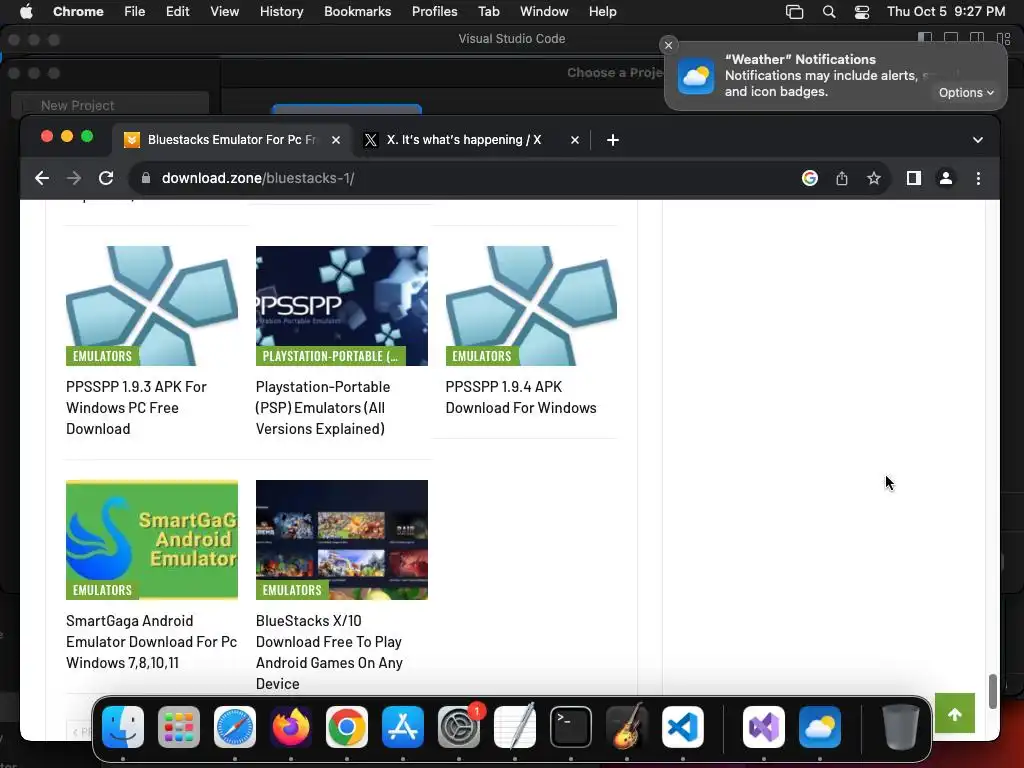This screenshot has height=768, width=1024.
Task: Open the PPSSPP 1.9.4 APK thumbnail
Action: coord(531,306)
